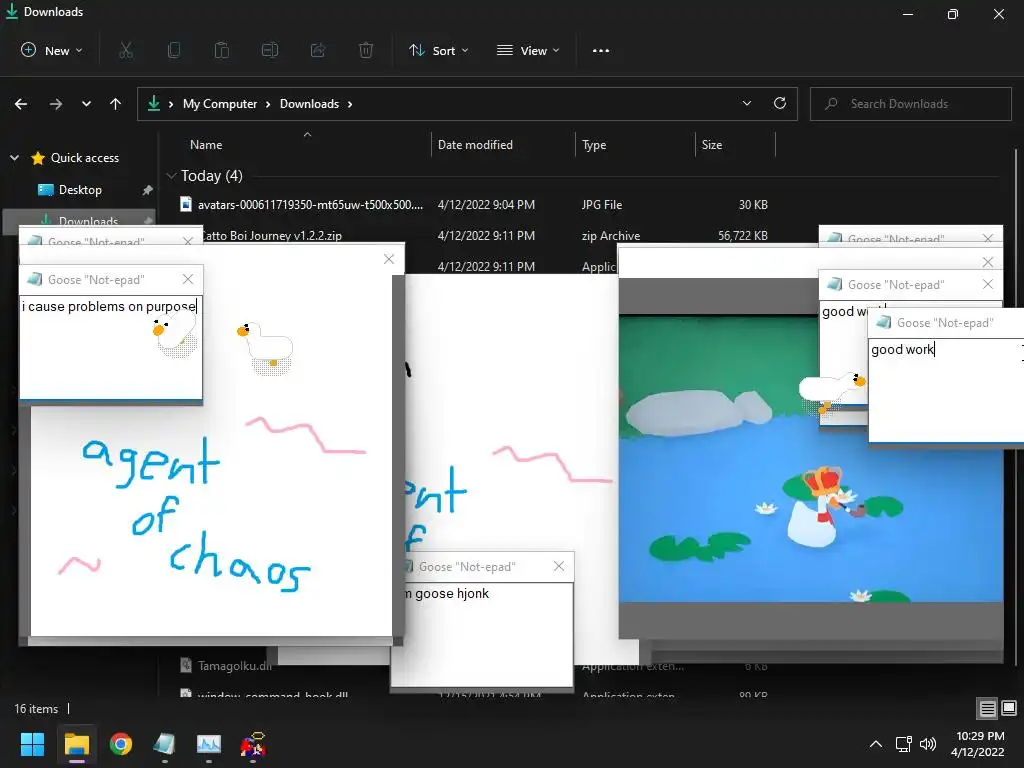Click the Copy icon in toolbar
Viewport: 1024px width, 768px height.
174,50
